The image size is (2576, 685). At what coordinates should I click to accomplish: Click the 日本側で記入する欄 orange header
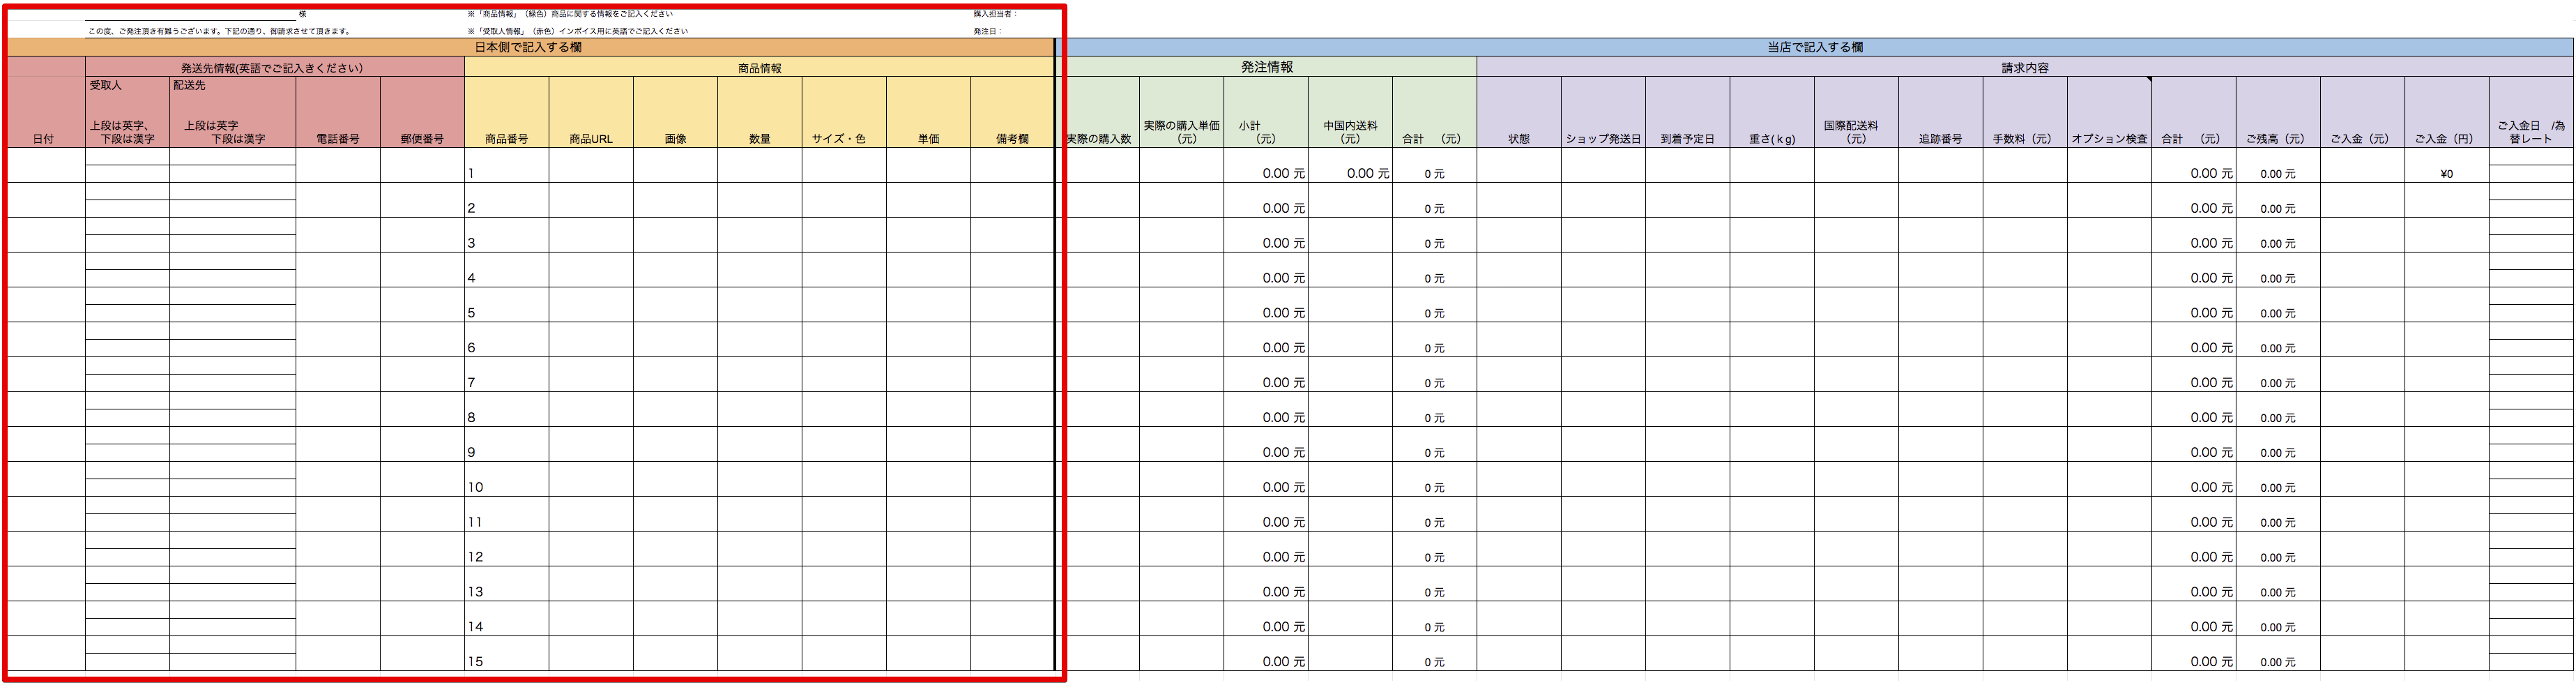[528, 47]
